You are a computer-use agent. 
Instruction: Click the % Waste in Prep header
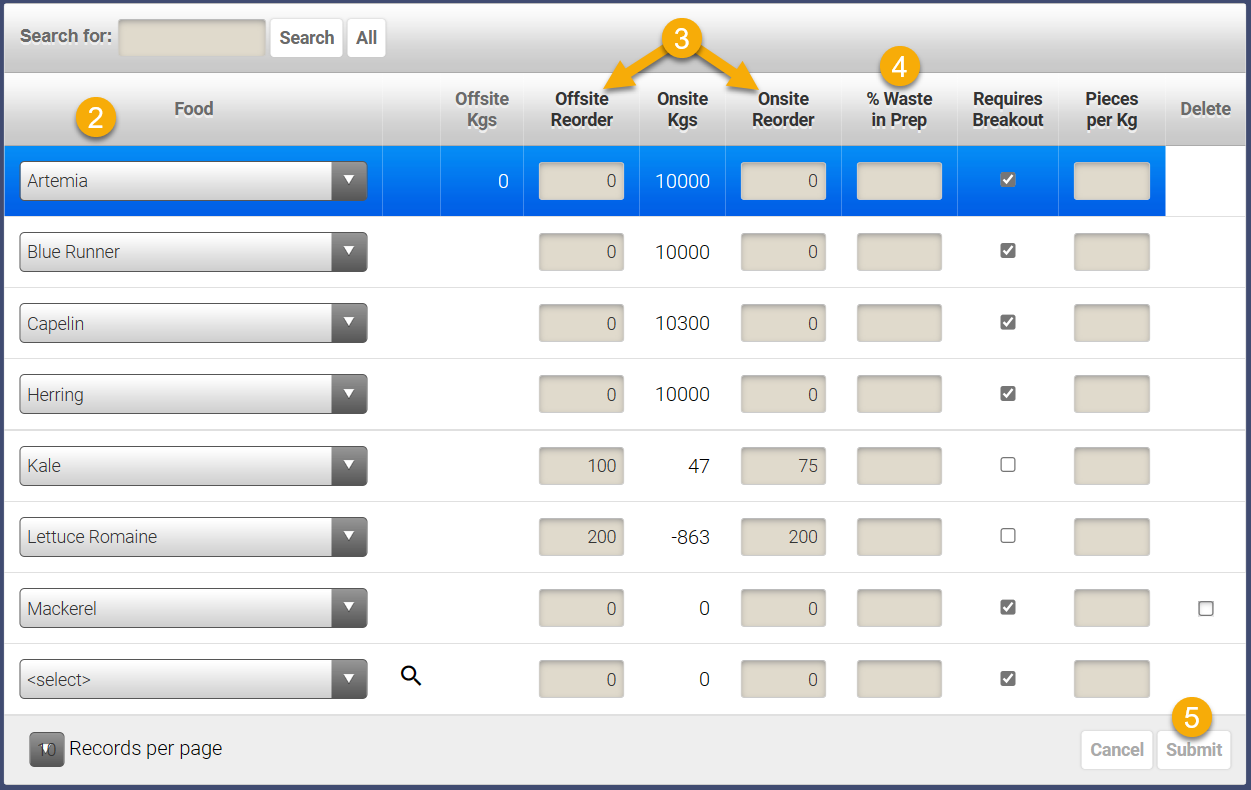click(x=899, y=109)
